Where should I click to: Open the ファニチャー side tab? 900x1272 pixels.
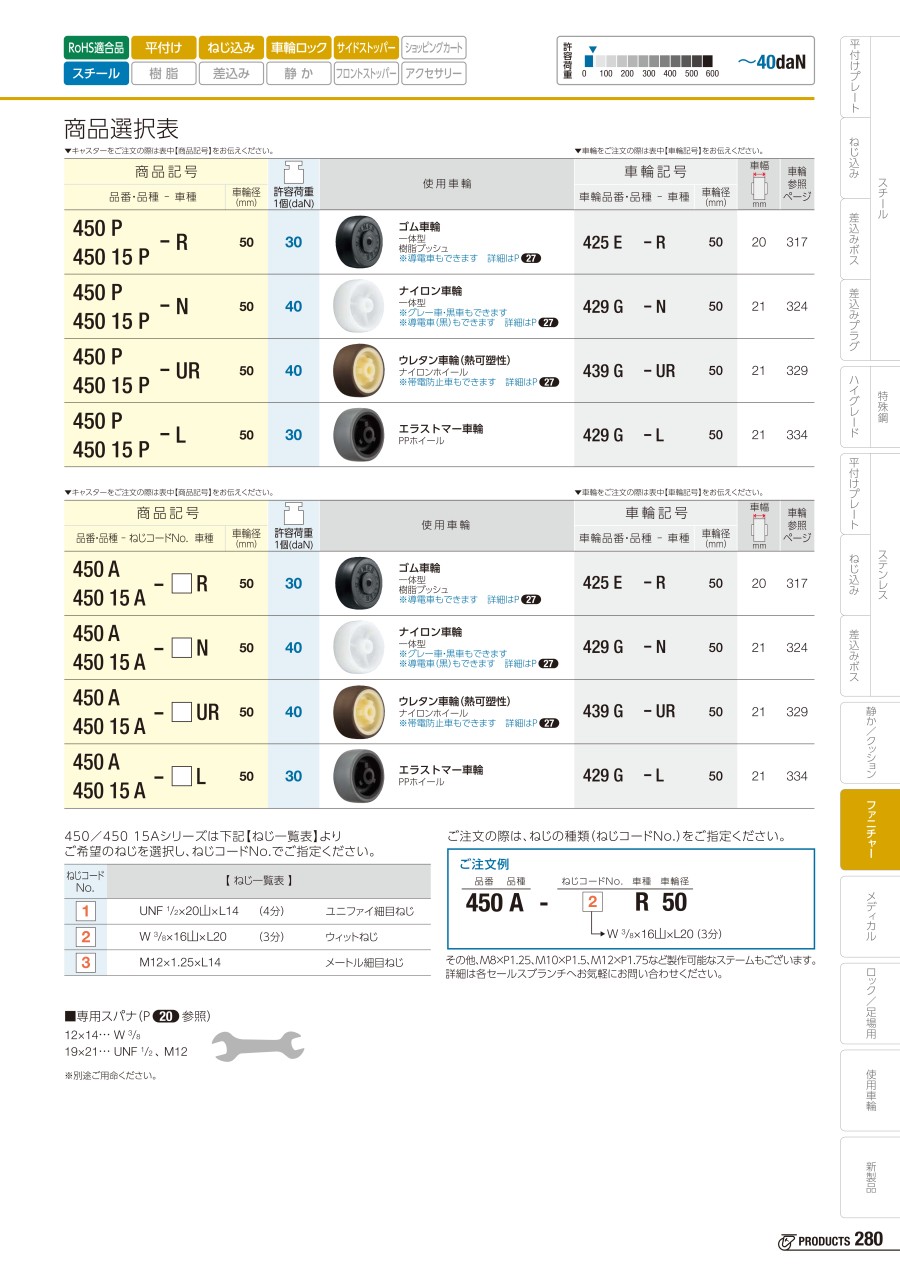pyautogui.click(x=870, y=829)
